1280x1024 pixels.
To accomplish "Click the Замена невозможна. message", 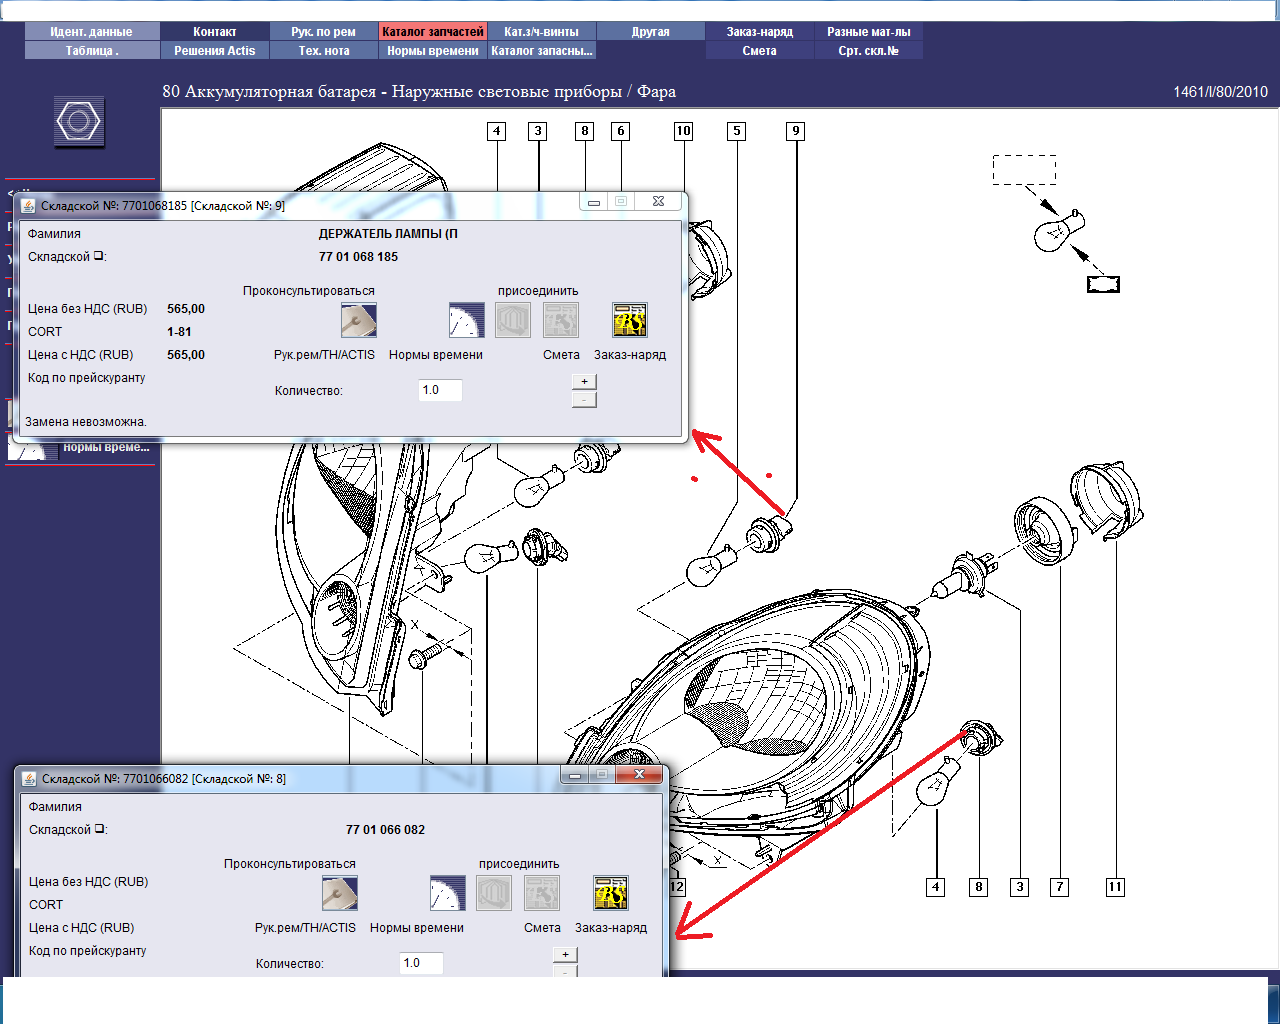I will (86, 422).
